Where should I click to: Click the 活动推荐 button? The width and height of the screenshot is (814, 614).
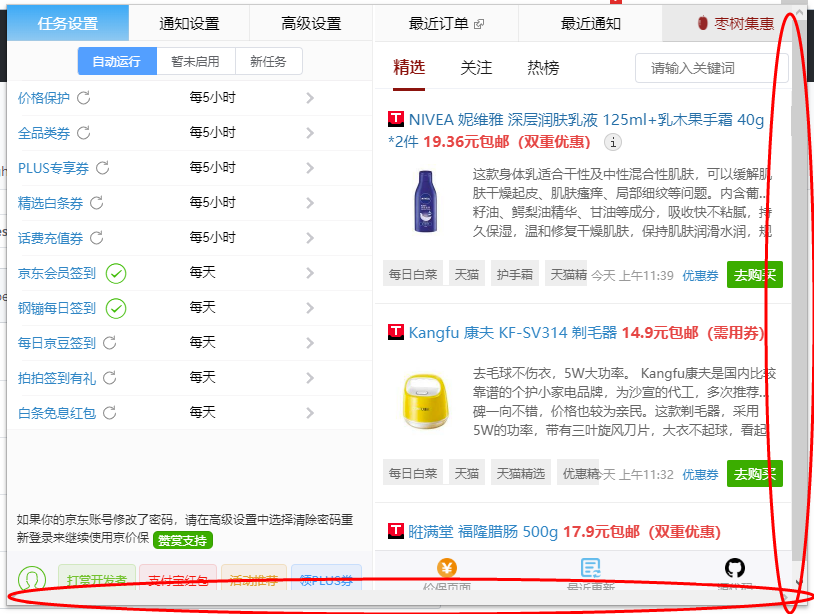[x=253, y=579]
